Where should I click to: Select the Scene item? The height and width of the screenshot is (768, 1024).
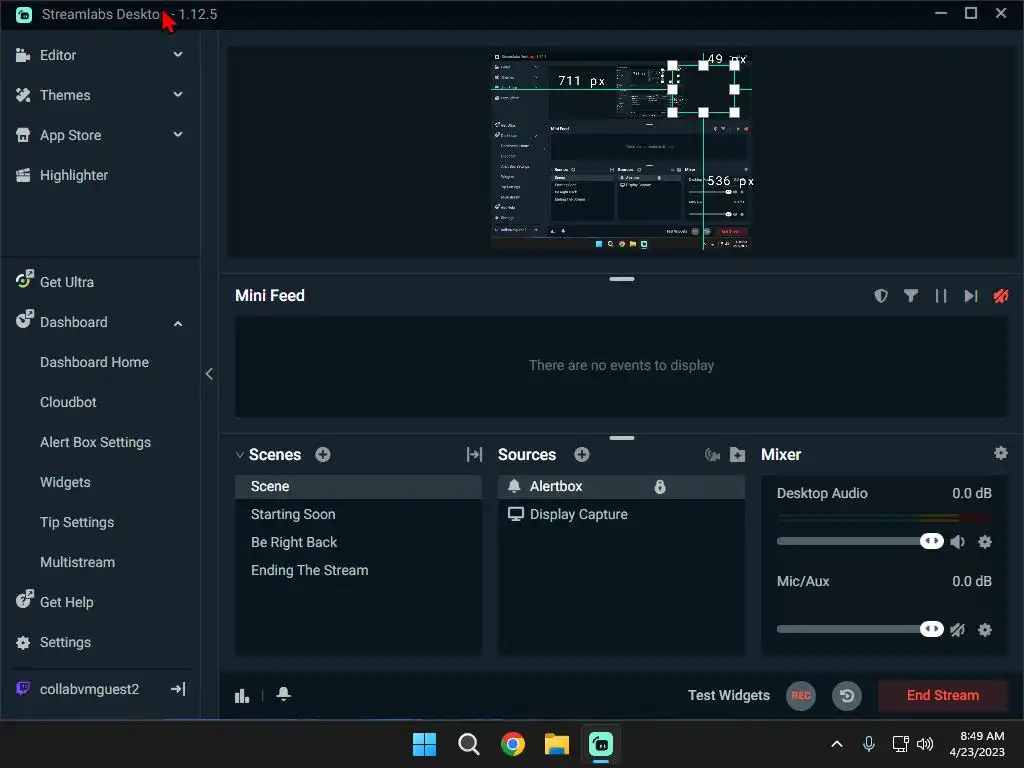point(358,487)
